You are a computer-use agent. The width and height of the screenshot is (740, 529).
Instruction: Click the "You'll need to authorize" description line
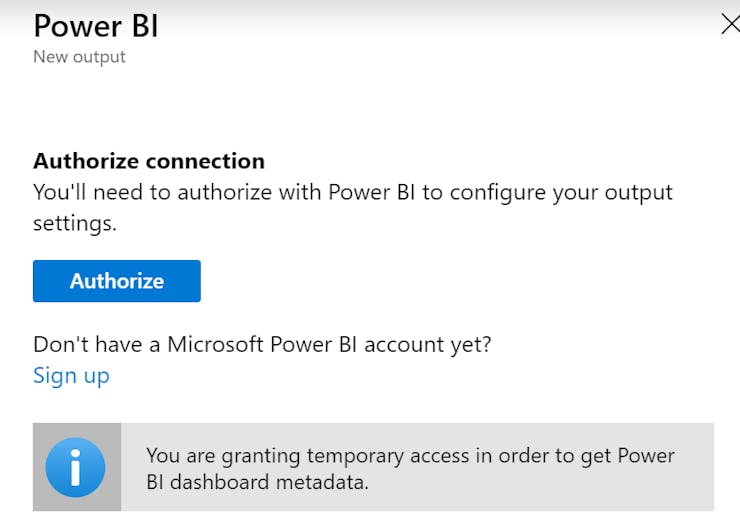[x=353, y=192]
